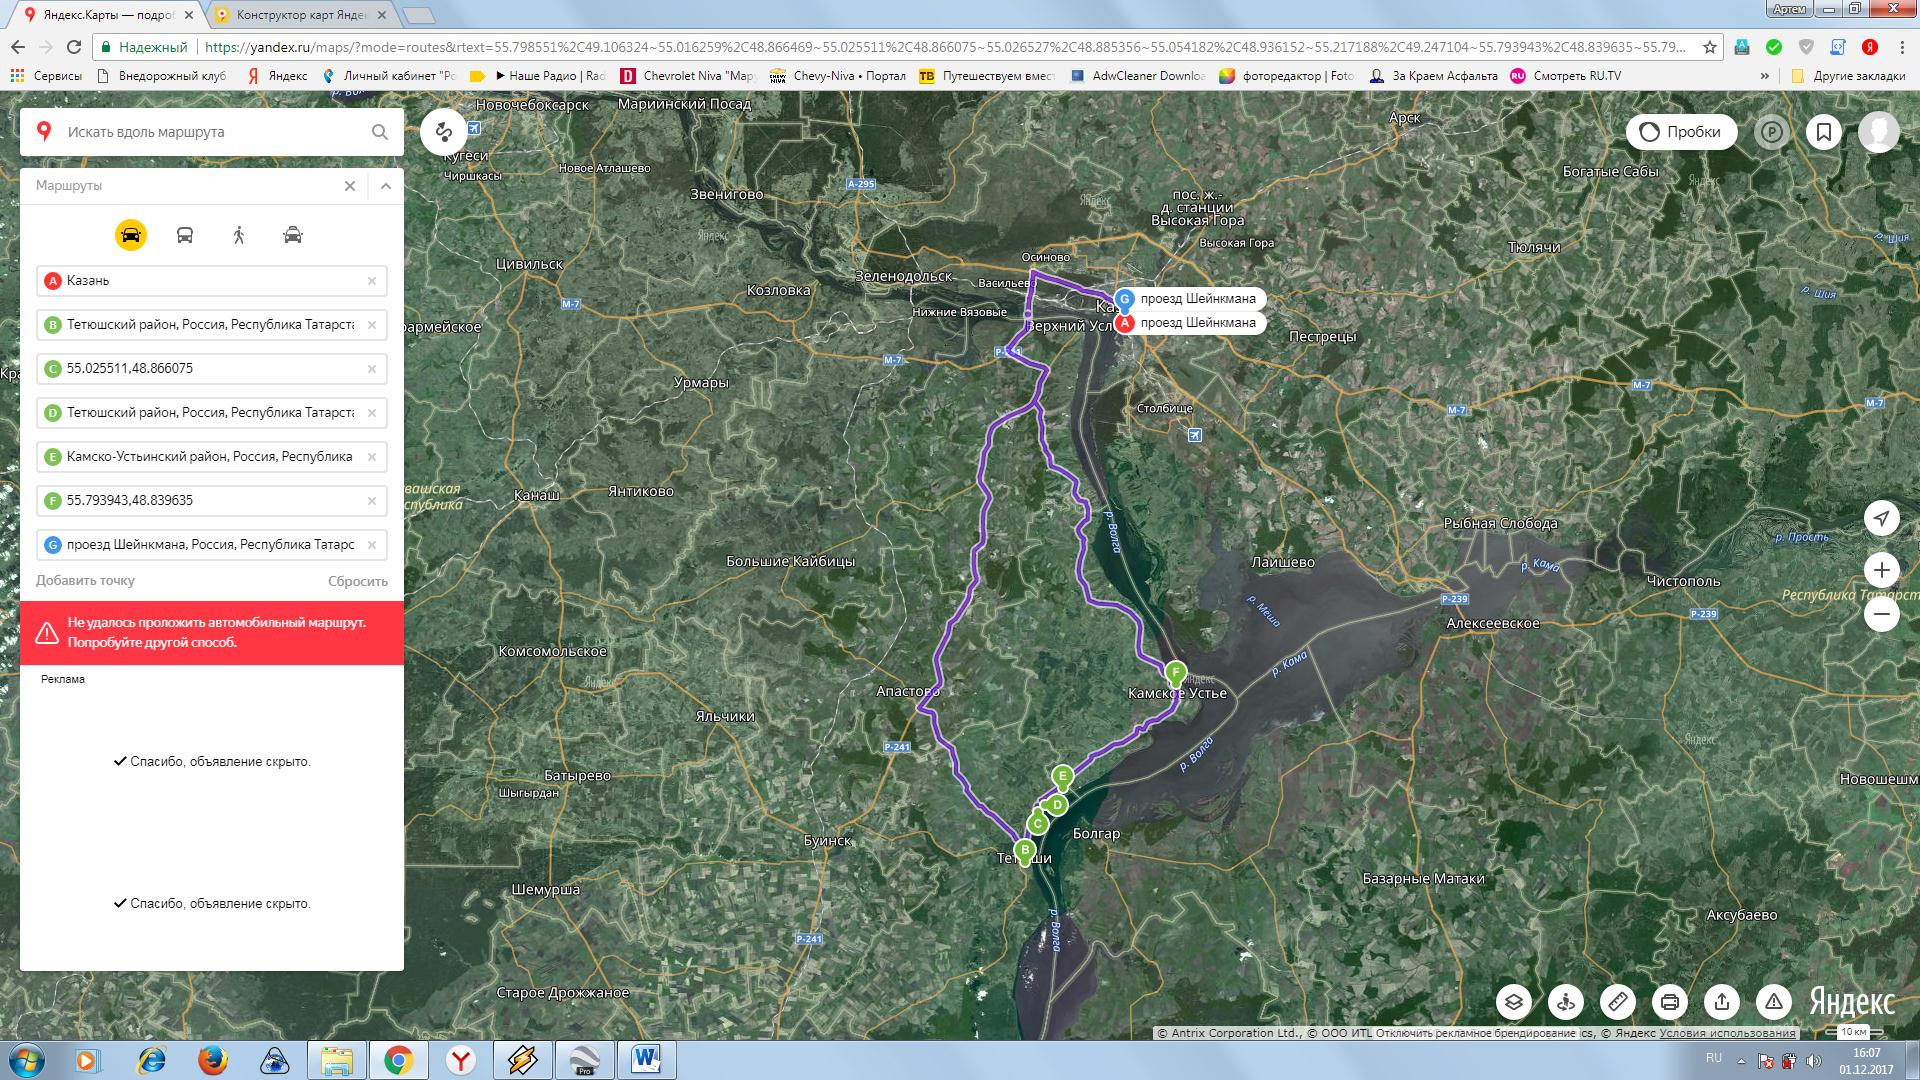This screenshot has width=1920, height=1080.
Task: Click Добавить точку link
Action: [x=85, y=581]
